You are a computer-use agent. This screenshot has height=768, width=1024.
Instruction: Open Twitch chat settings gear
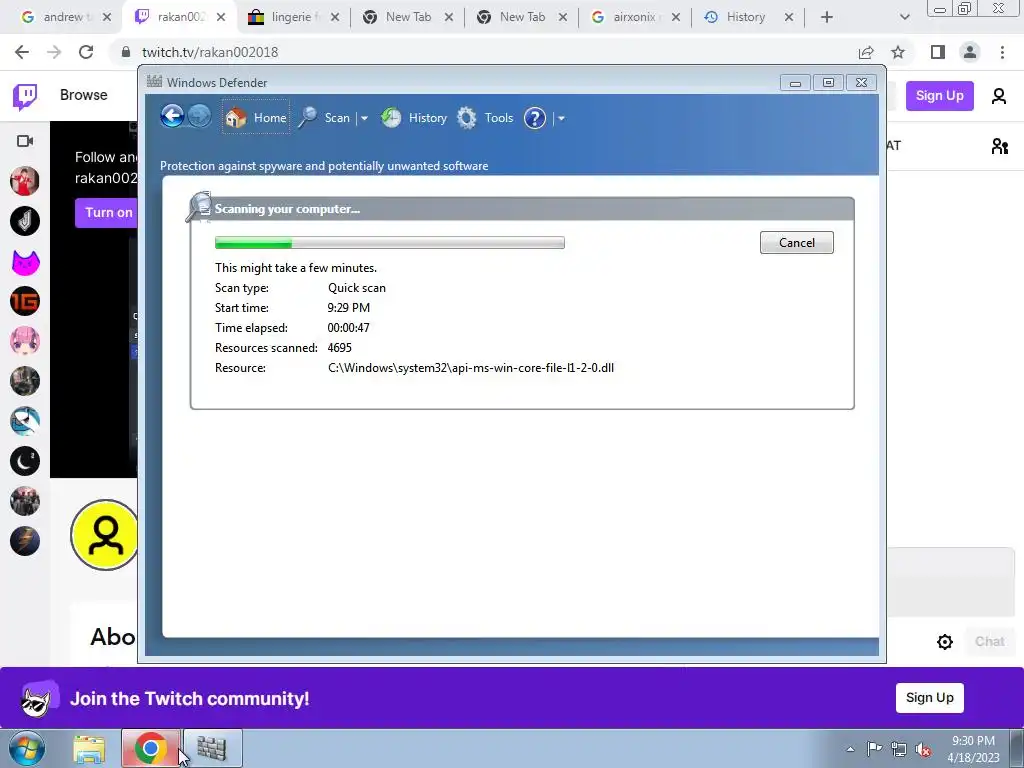pyautogui.click(x=944, y=642)
